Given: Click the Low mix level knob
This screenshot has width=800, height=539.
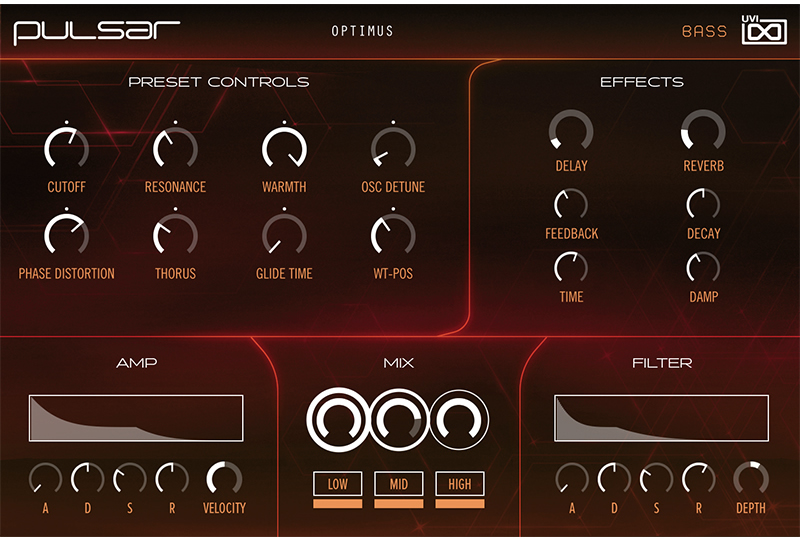Looking at the screenshot, I should [338, 420].
